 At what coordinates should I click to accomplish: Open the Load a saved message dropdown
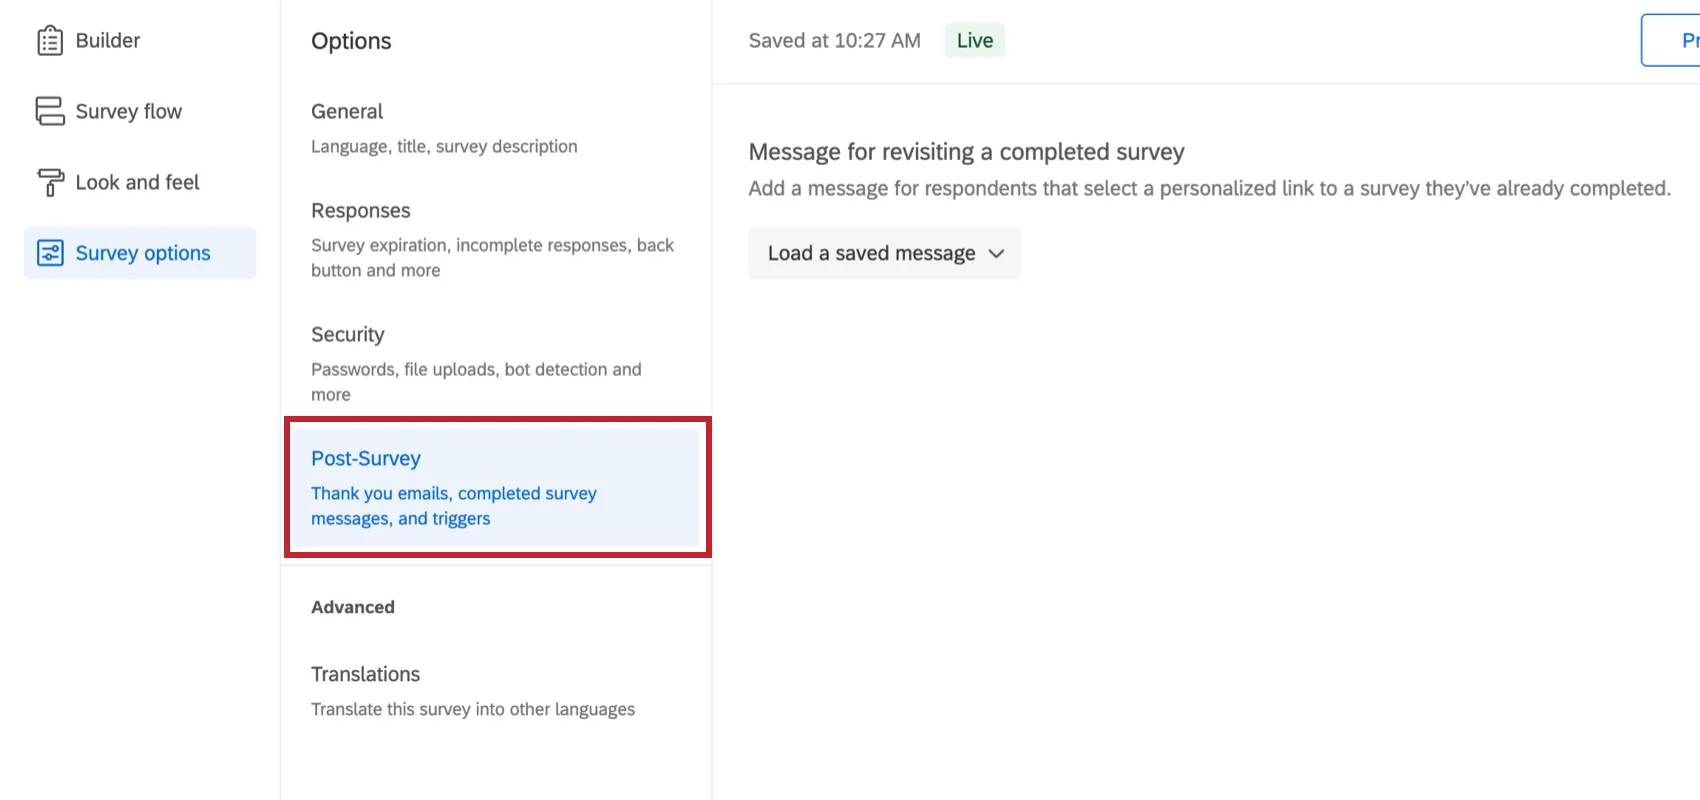pos(872,253)
